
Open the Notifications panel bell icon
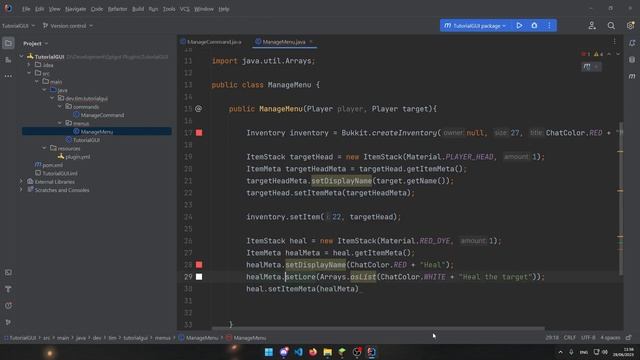(x=632, y=43)
